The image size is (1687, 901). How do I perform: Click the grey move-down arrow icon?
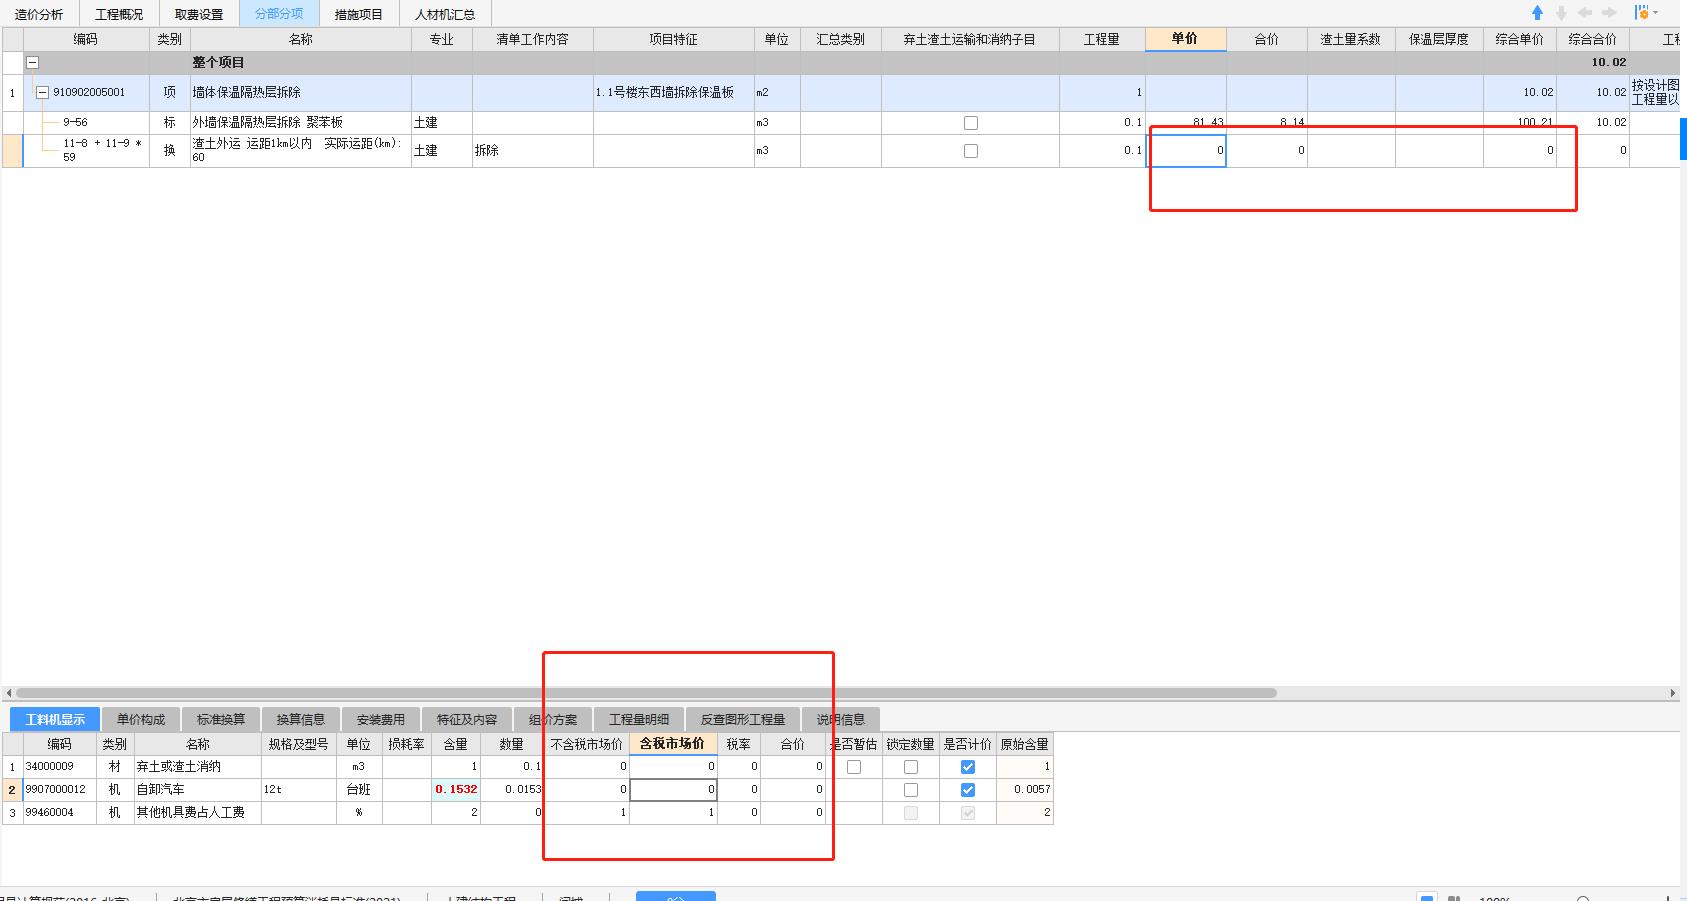pos(1561,13)
